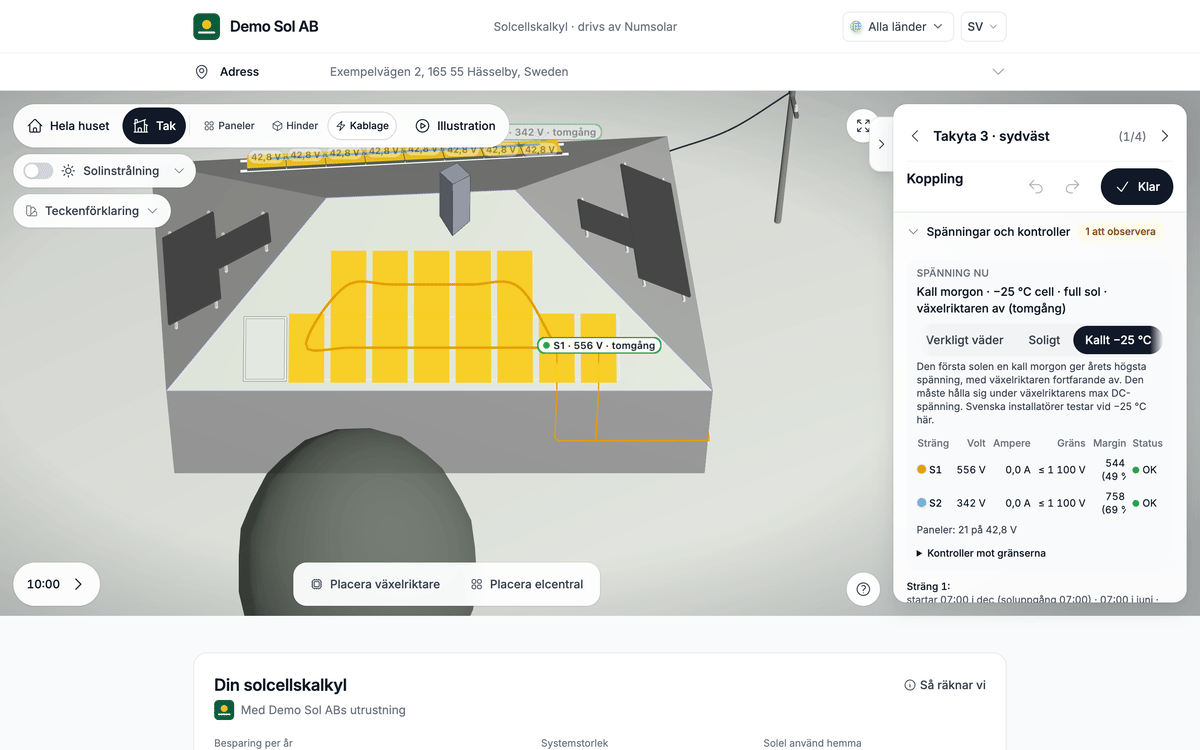Click the Takyta 3 · sydväst heading
The height and width of the screenshot is (750, 1200).
click(x=991, y=136)
